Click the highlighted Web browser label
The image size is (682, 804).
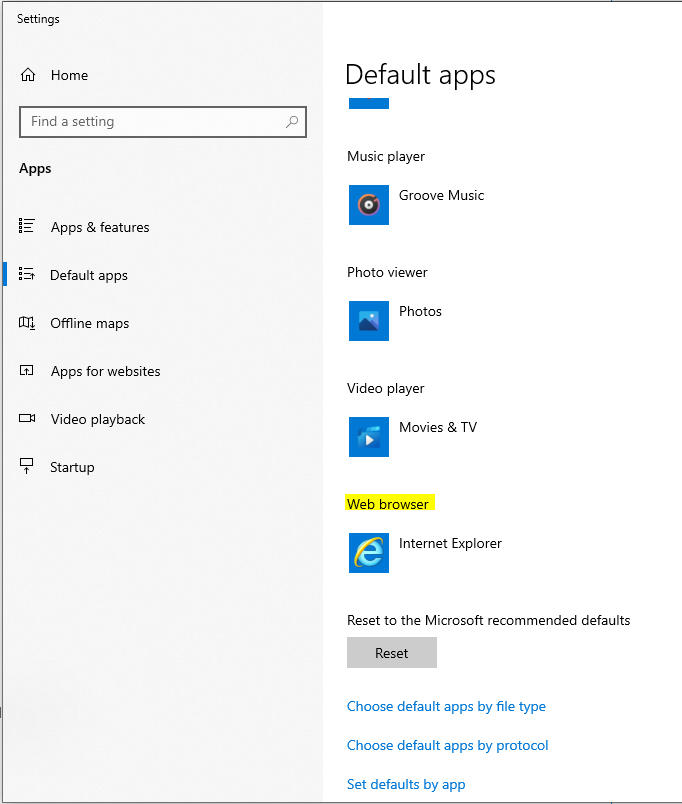(x=388, y=504)
